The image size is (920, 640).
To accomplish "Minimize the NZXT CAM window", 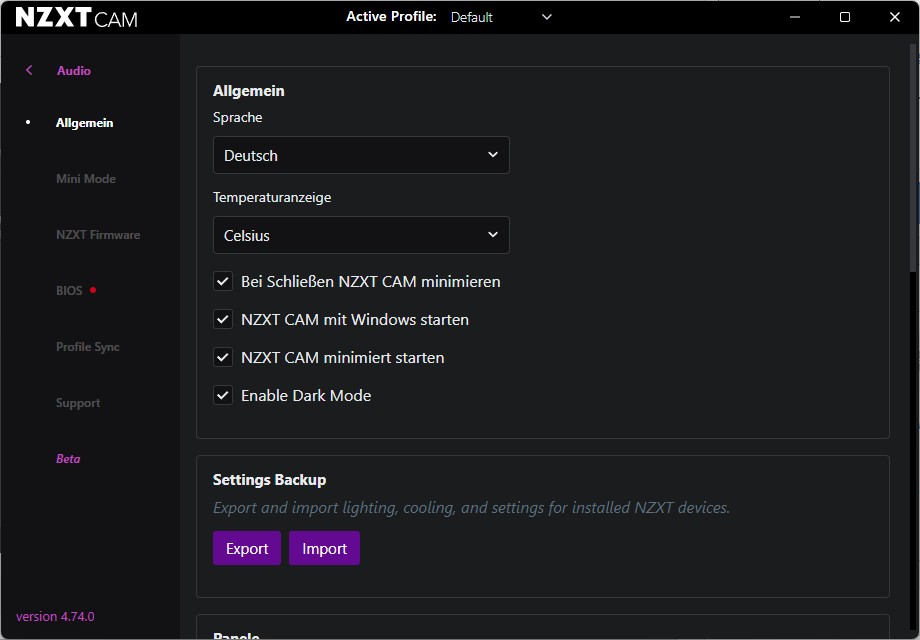I will (x=795, y=17).
